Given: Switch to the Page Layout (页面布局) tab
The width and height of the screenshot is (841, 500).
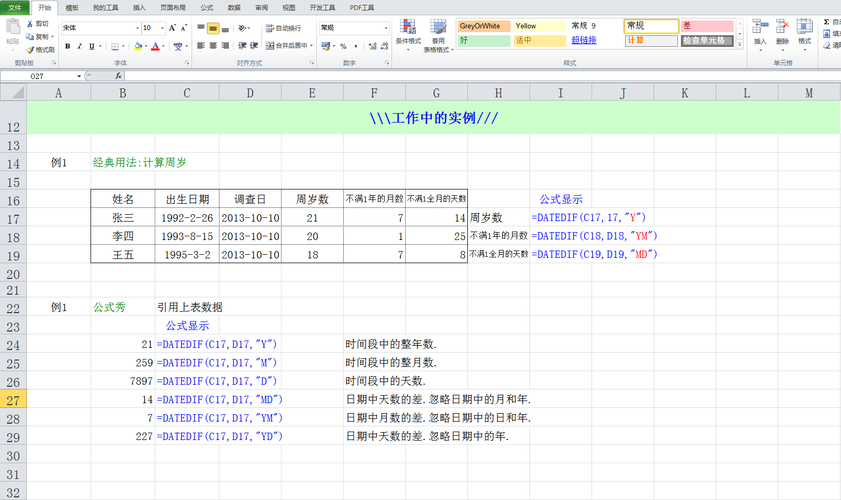Looking at the screenshot, I should 173,8.
